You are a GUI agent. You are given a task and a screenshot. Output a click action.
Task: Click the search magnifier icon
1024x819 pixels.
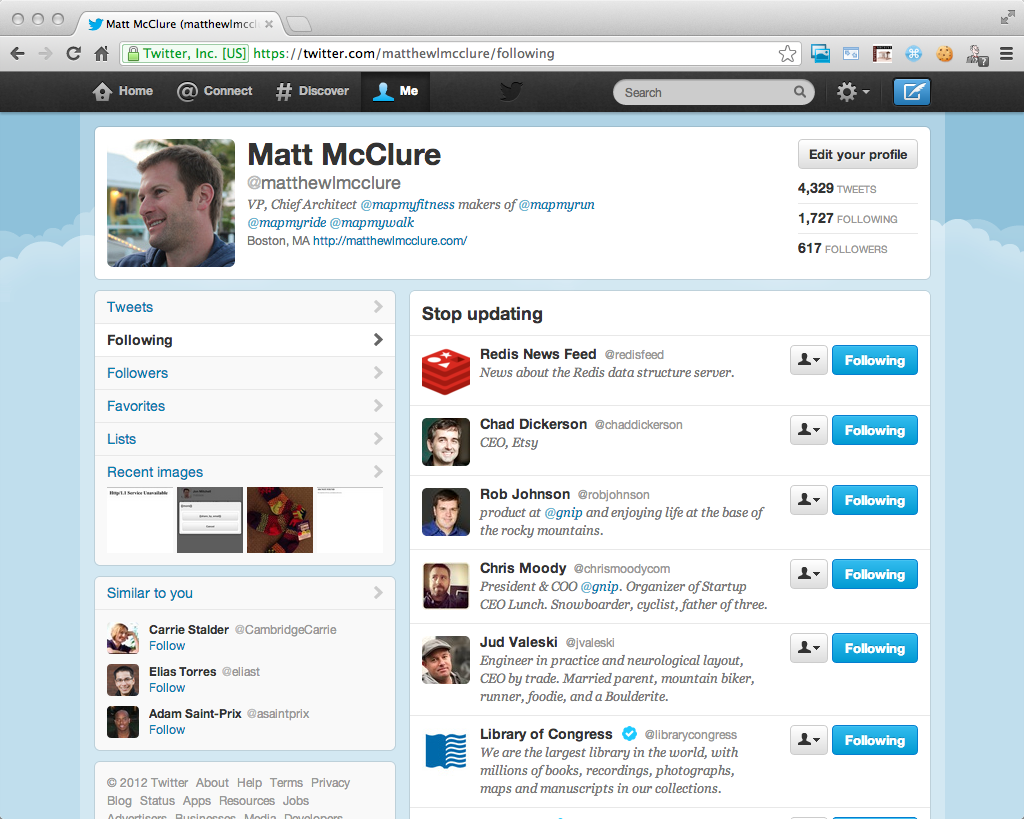pos(799,92)
